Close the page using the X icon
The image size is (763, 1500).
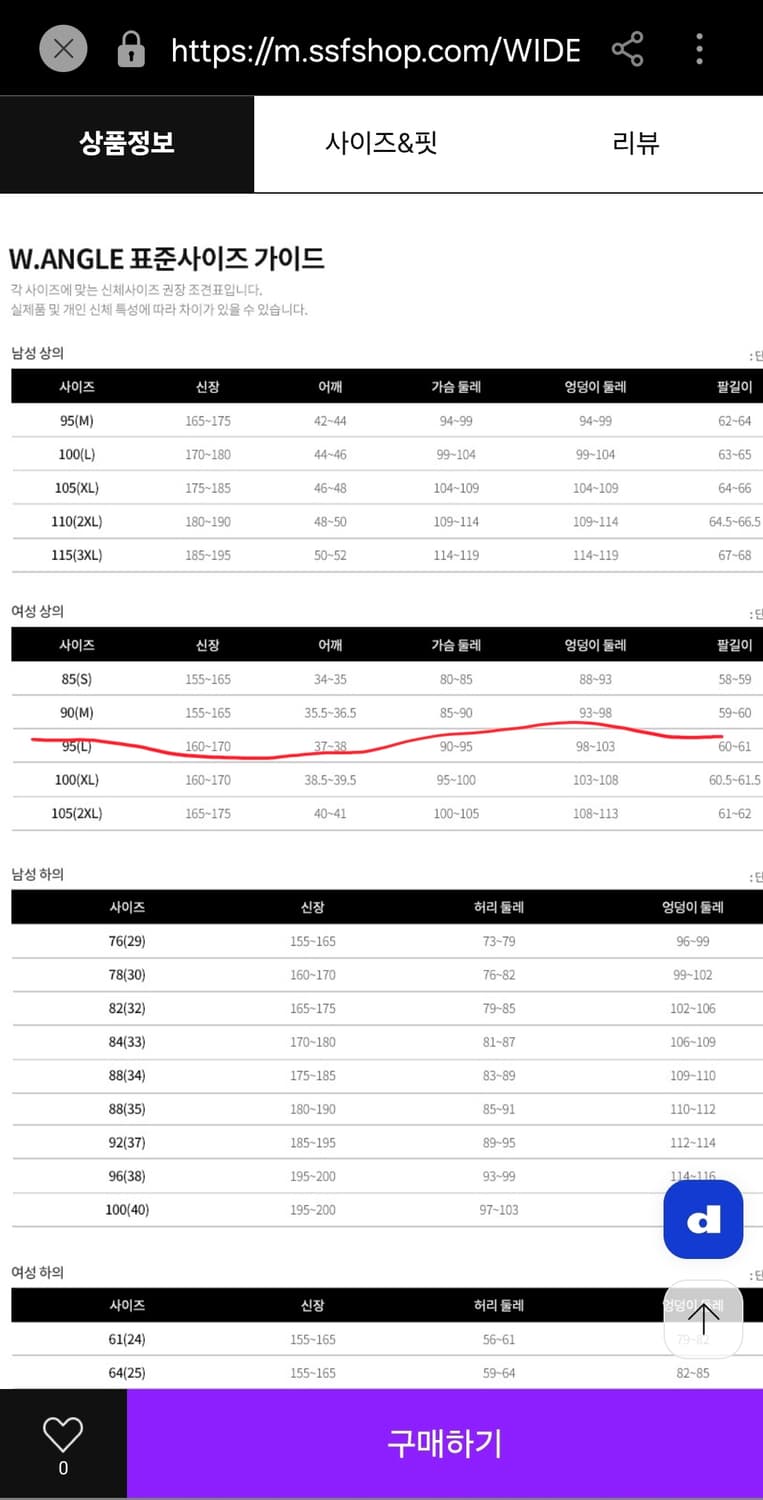coord(62,47)
